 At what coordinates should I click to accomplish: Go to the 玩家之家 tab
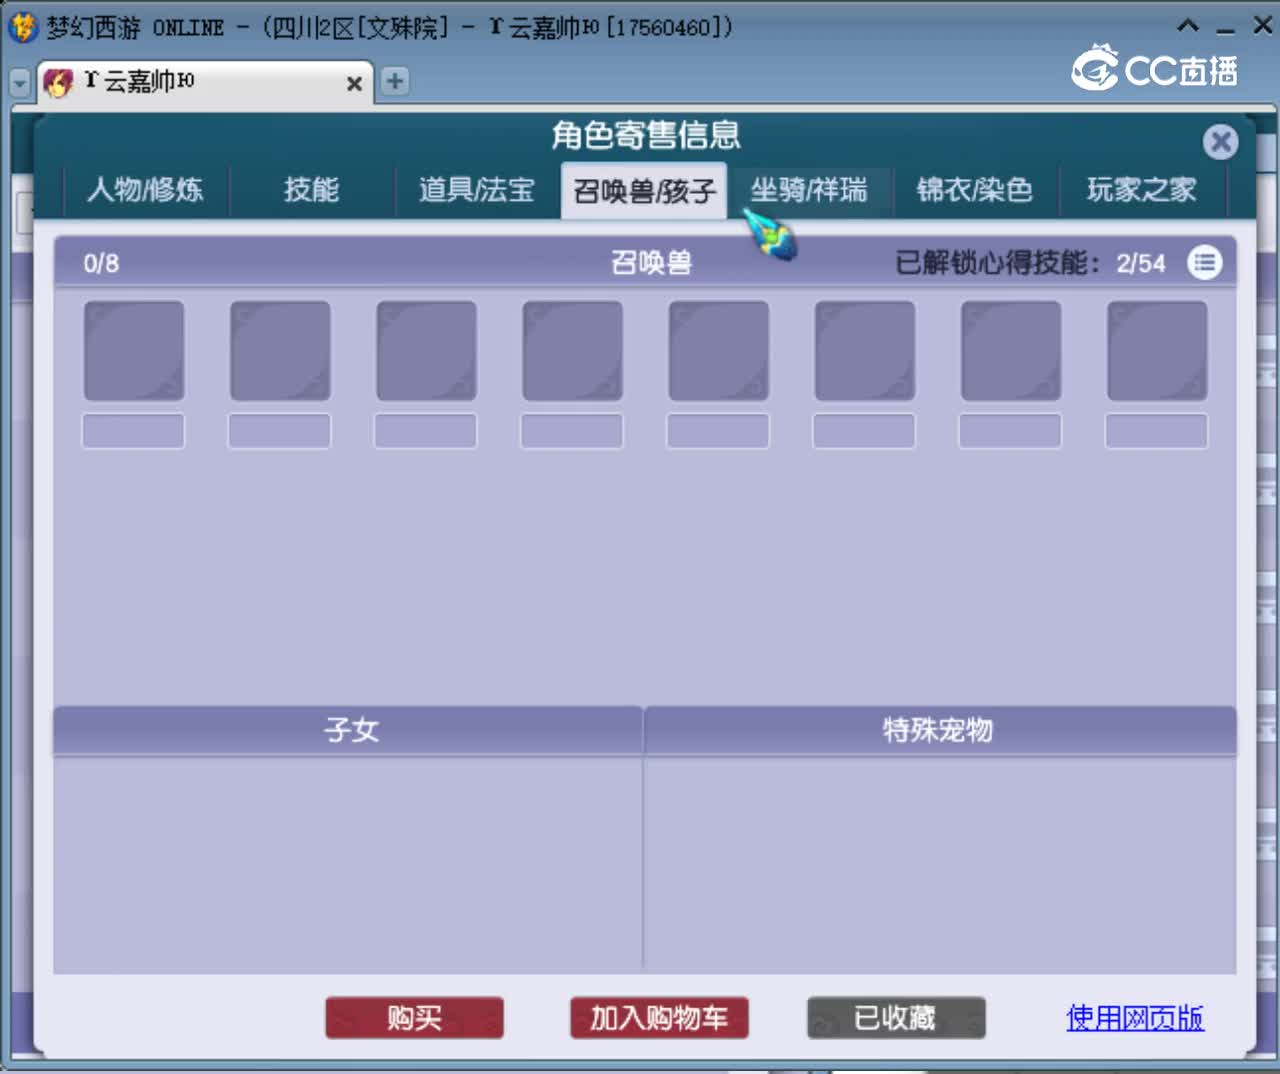1142,190
